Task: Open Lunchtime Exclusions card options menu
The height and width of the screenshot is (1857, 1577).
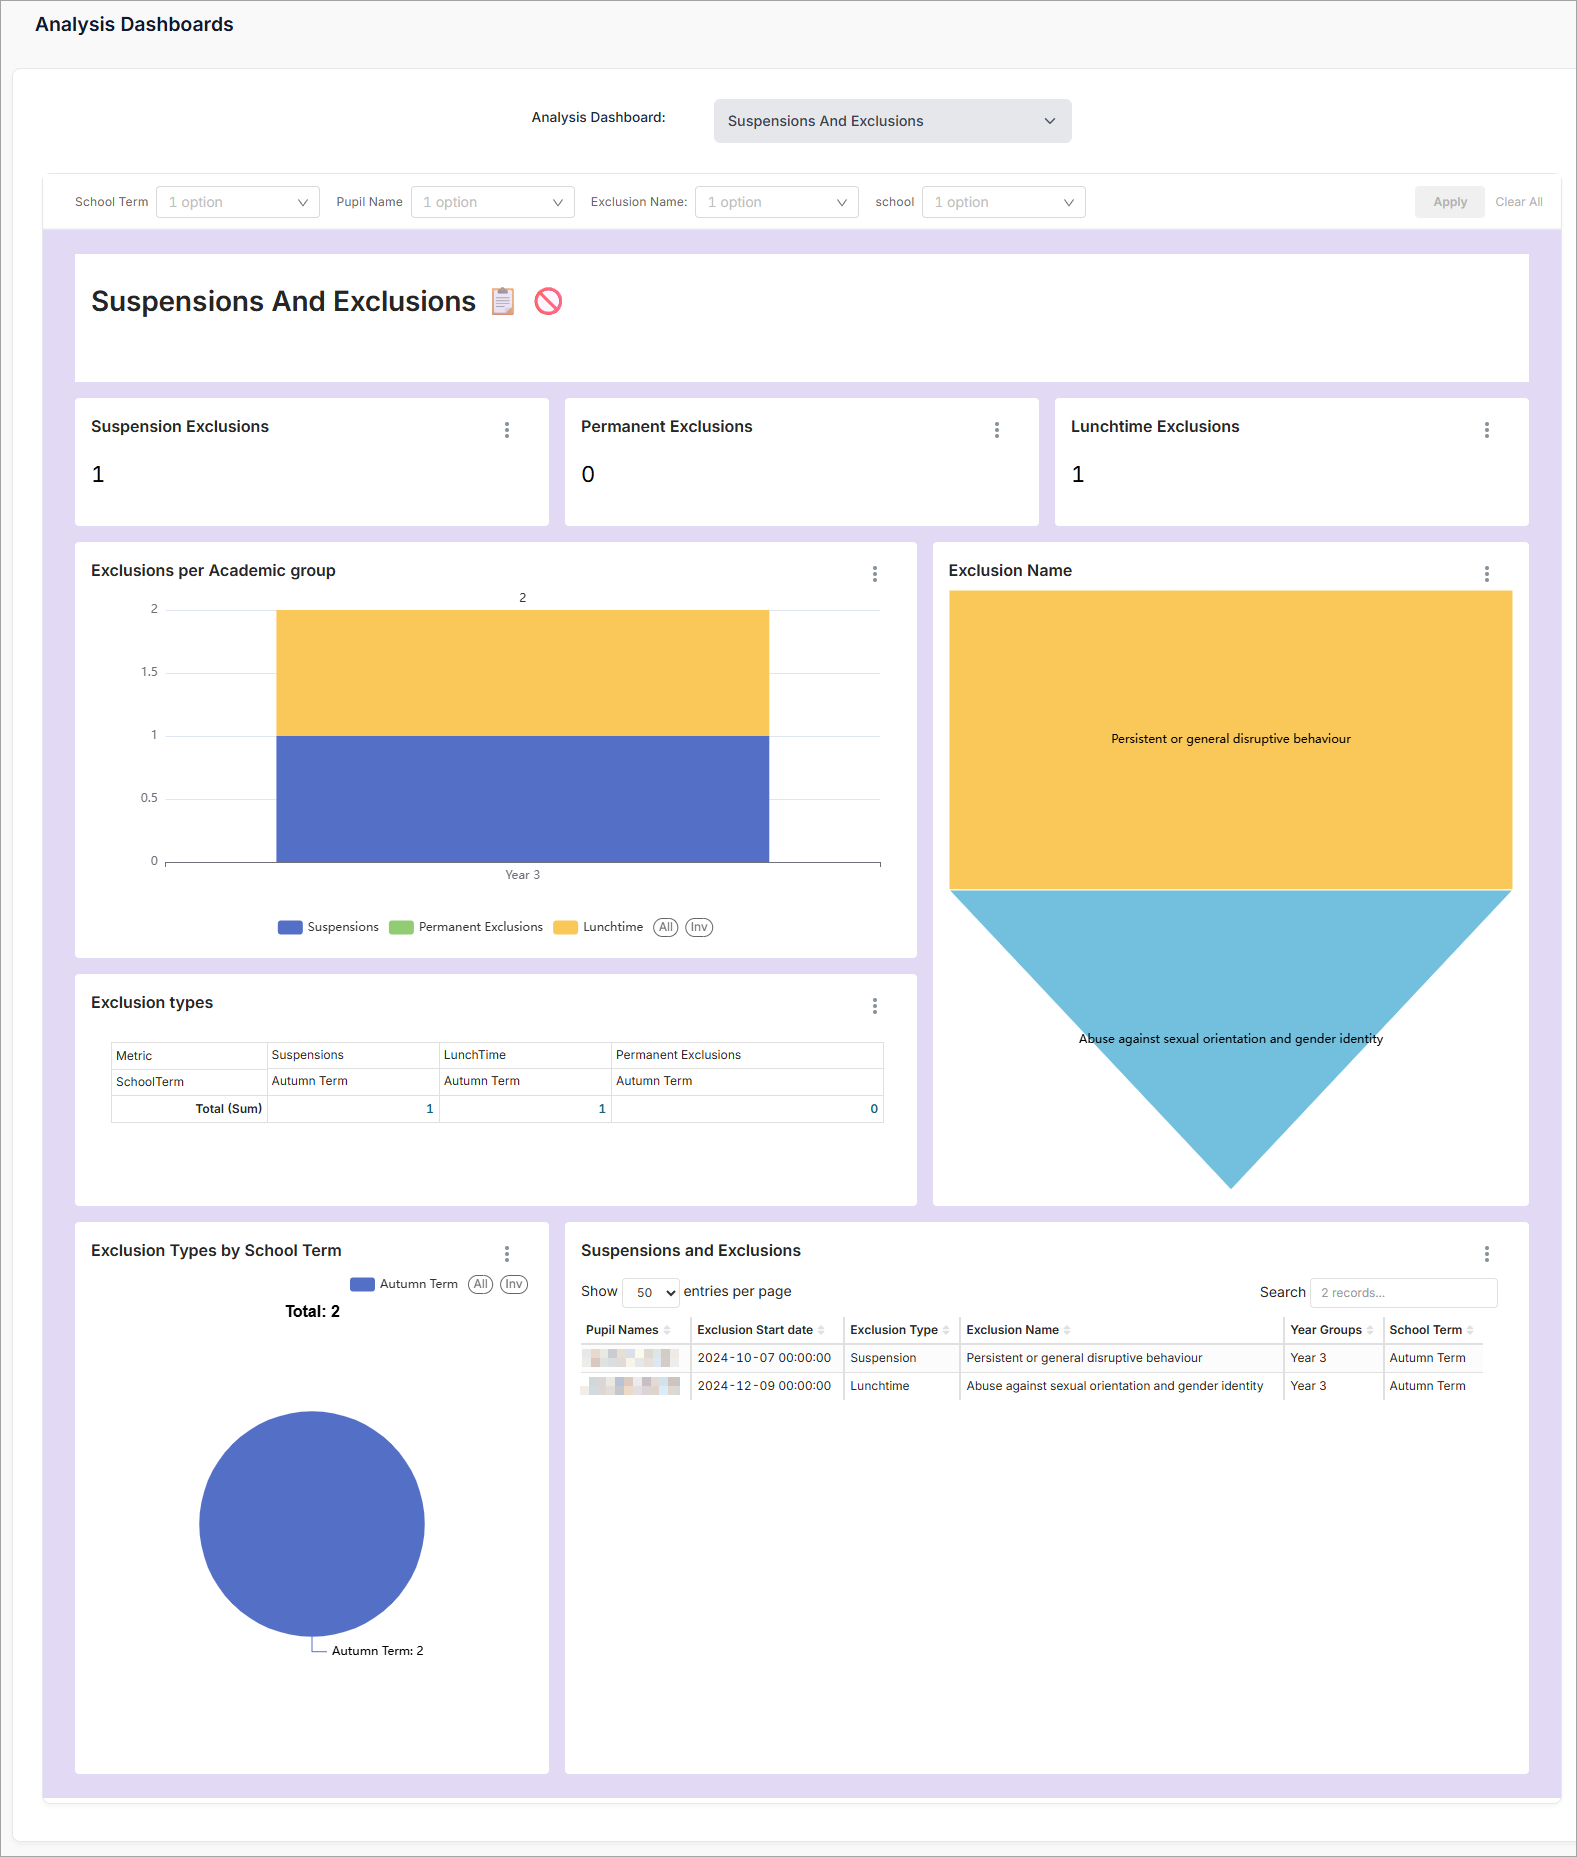Action: (1486, 430)
